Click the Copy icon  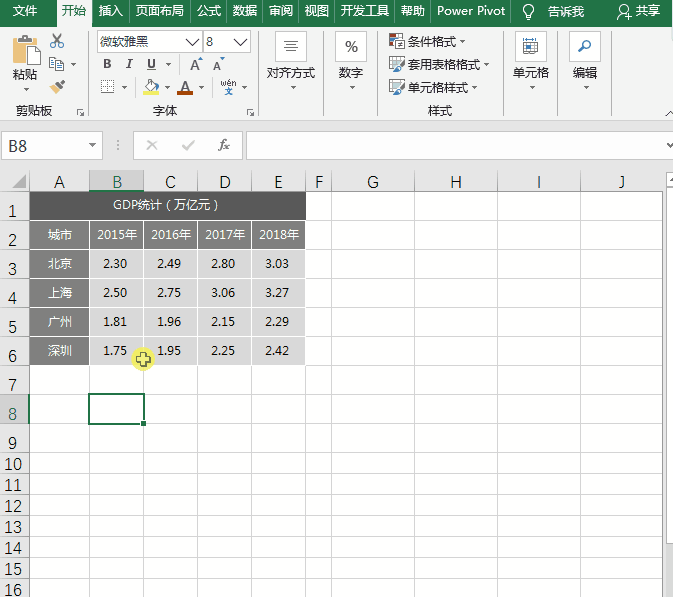click(x=57, y=64)
